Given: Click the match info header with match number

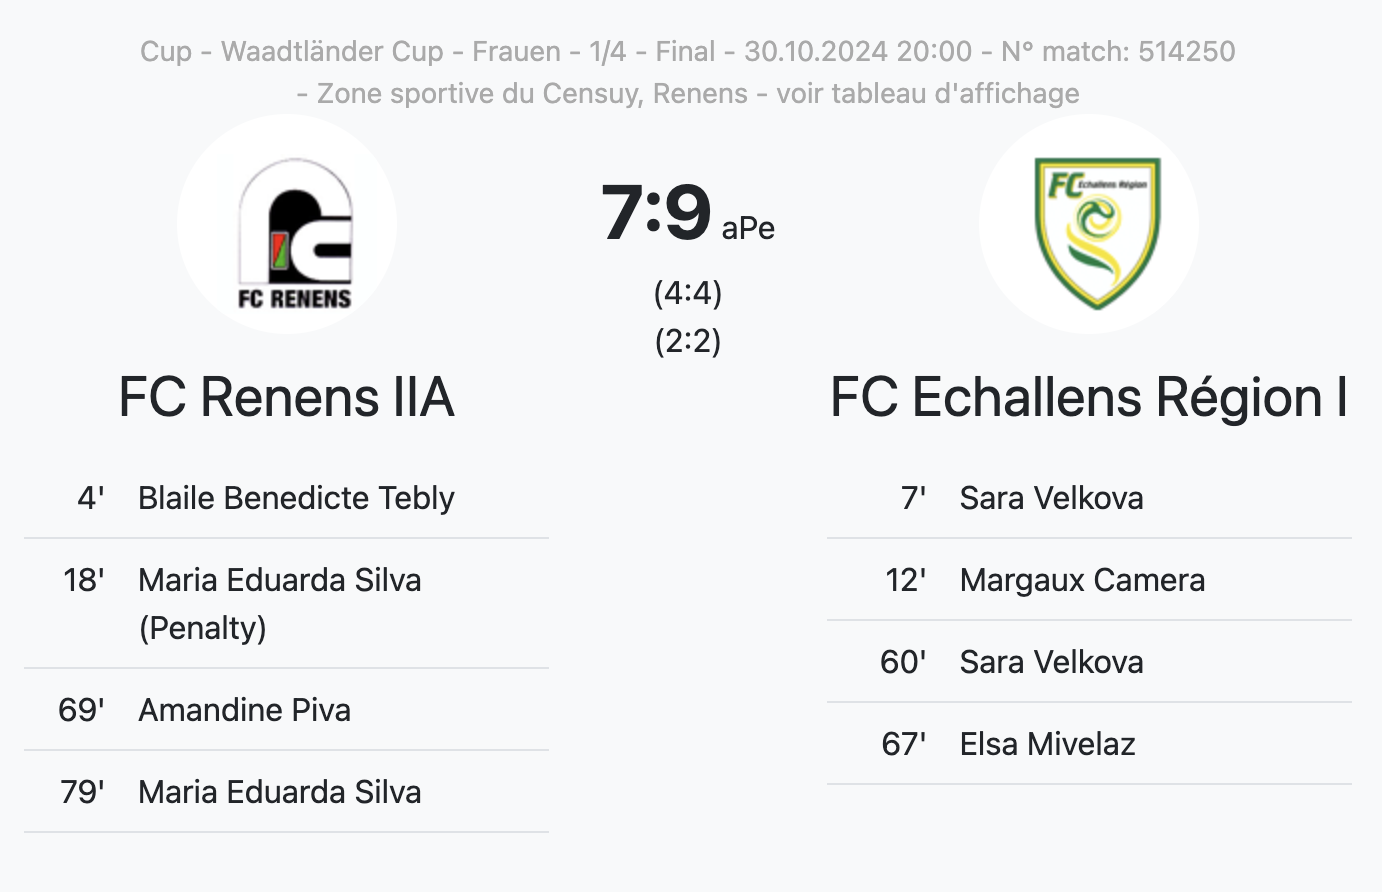Looking at the screenshot, I should (688, 51).
